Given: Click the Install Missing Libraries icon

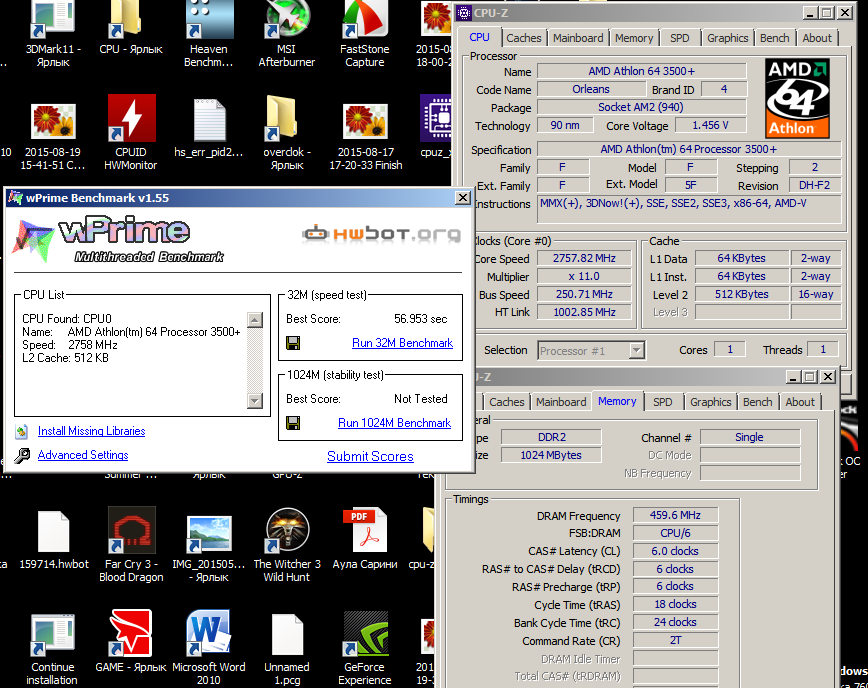Looking at the screenshot, I should click(22, 431).
